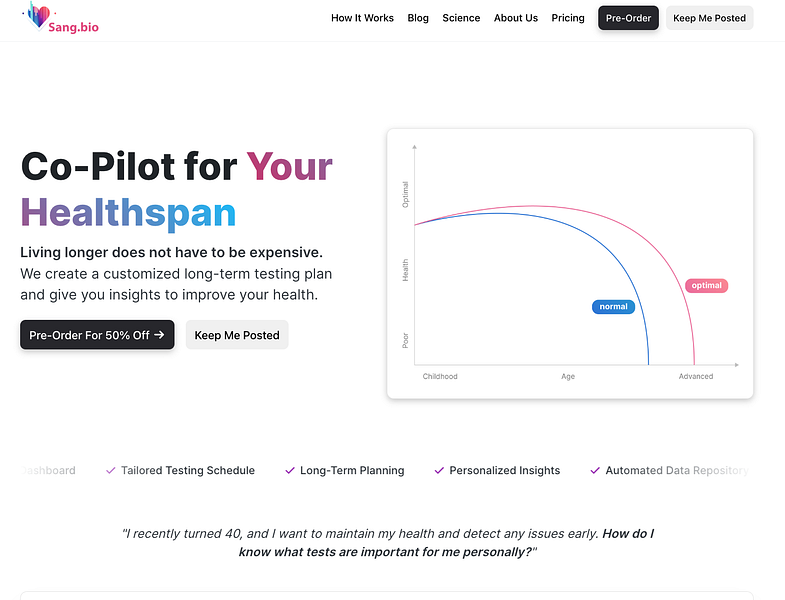Click the Personalized Insights feature text
The image size is (785, 600).
pos(505,471)
